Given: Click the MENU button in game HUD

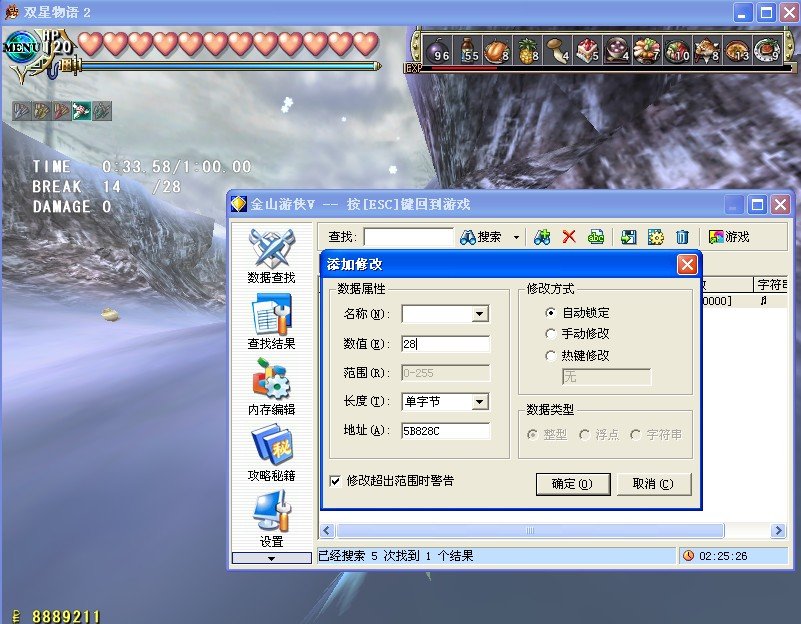Looking at the screenshot, I should (20, 47).
